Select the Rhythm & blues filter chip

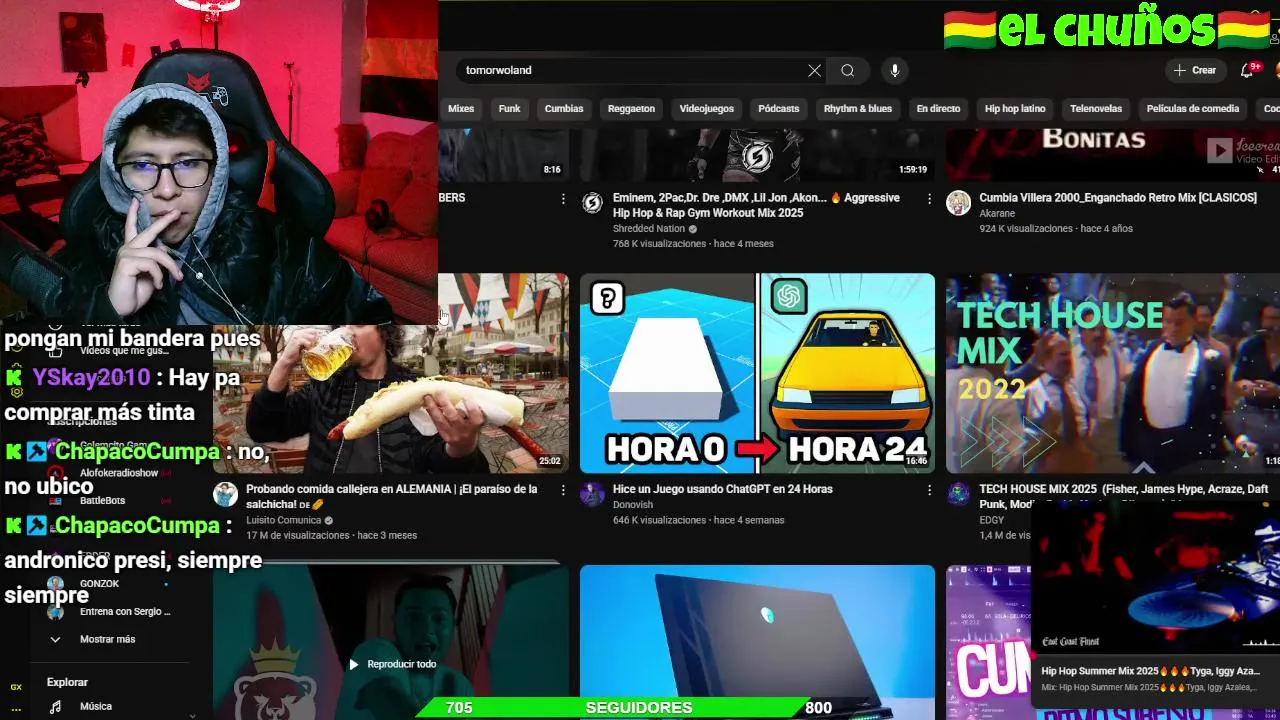(x=858, y=109)
